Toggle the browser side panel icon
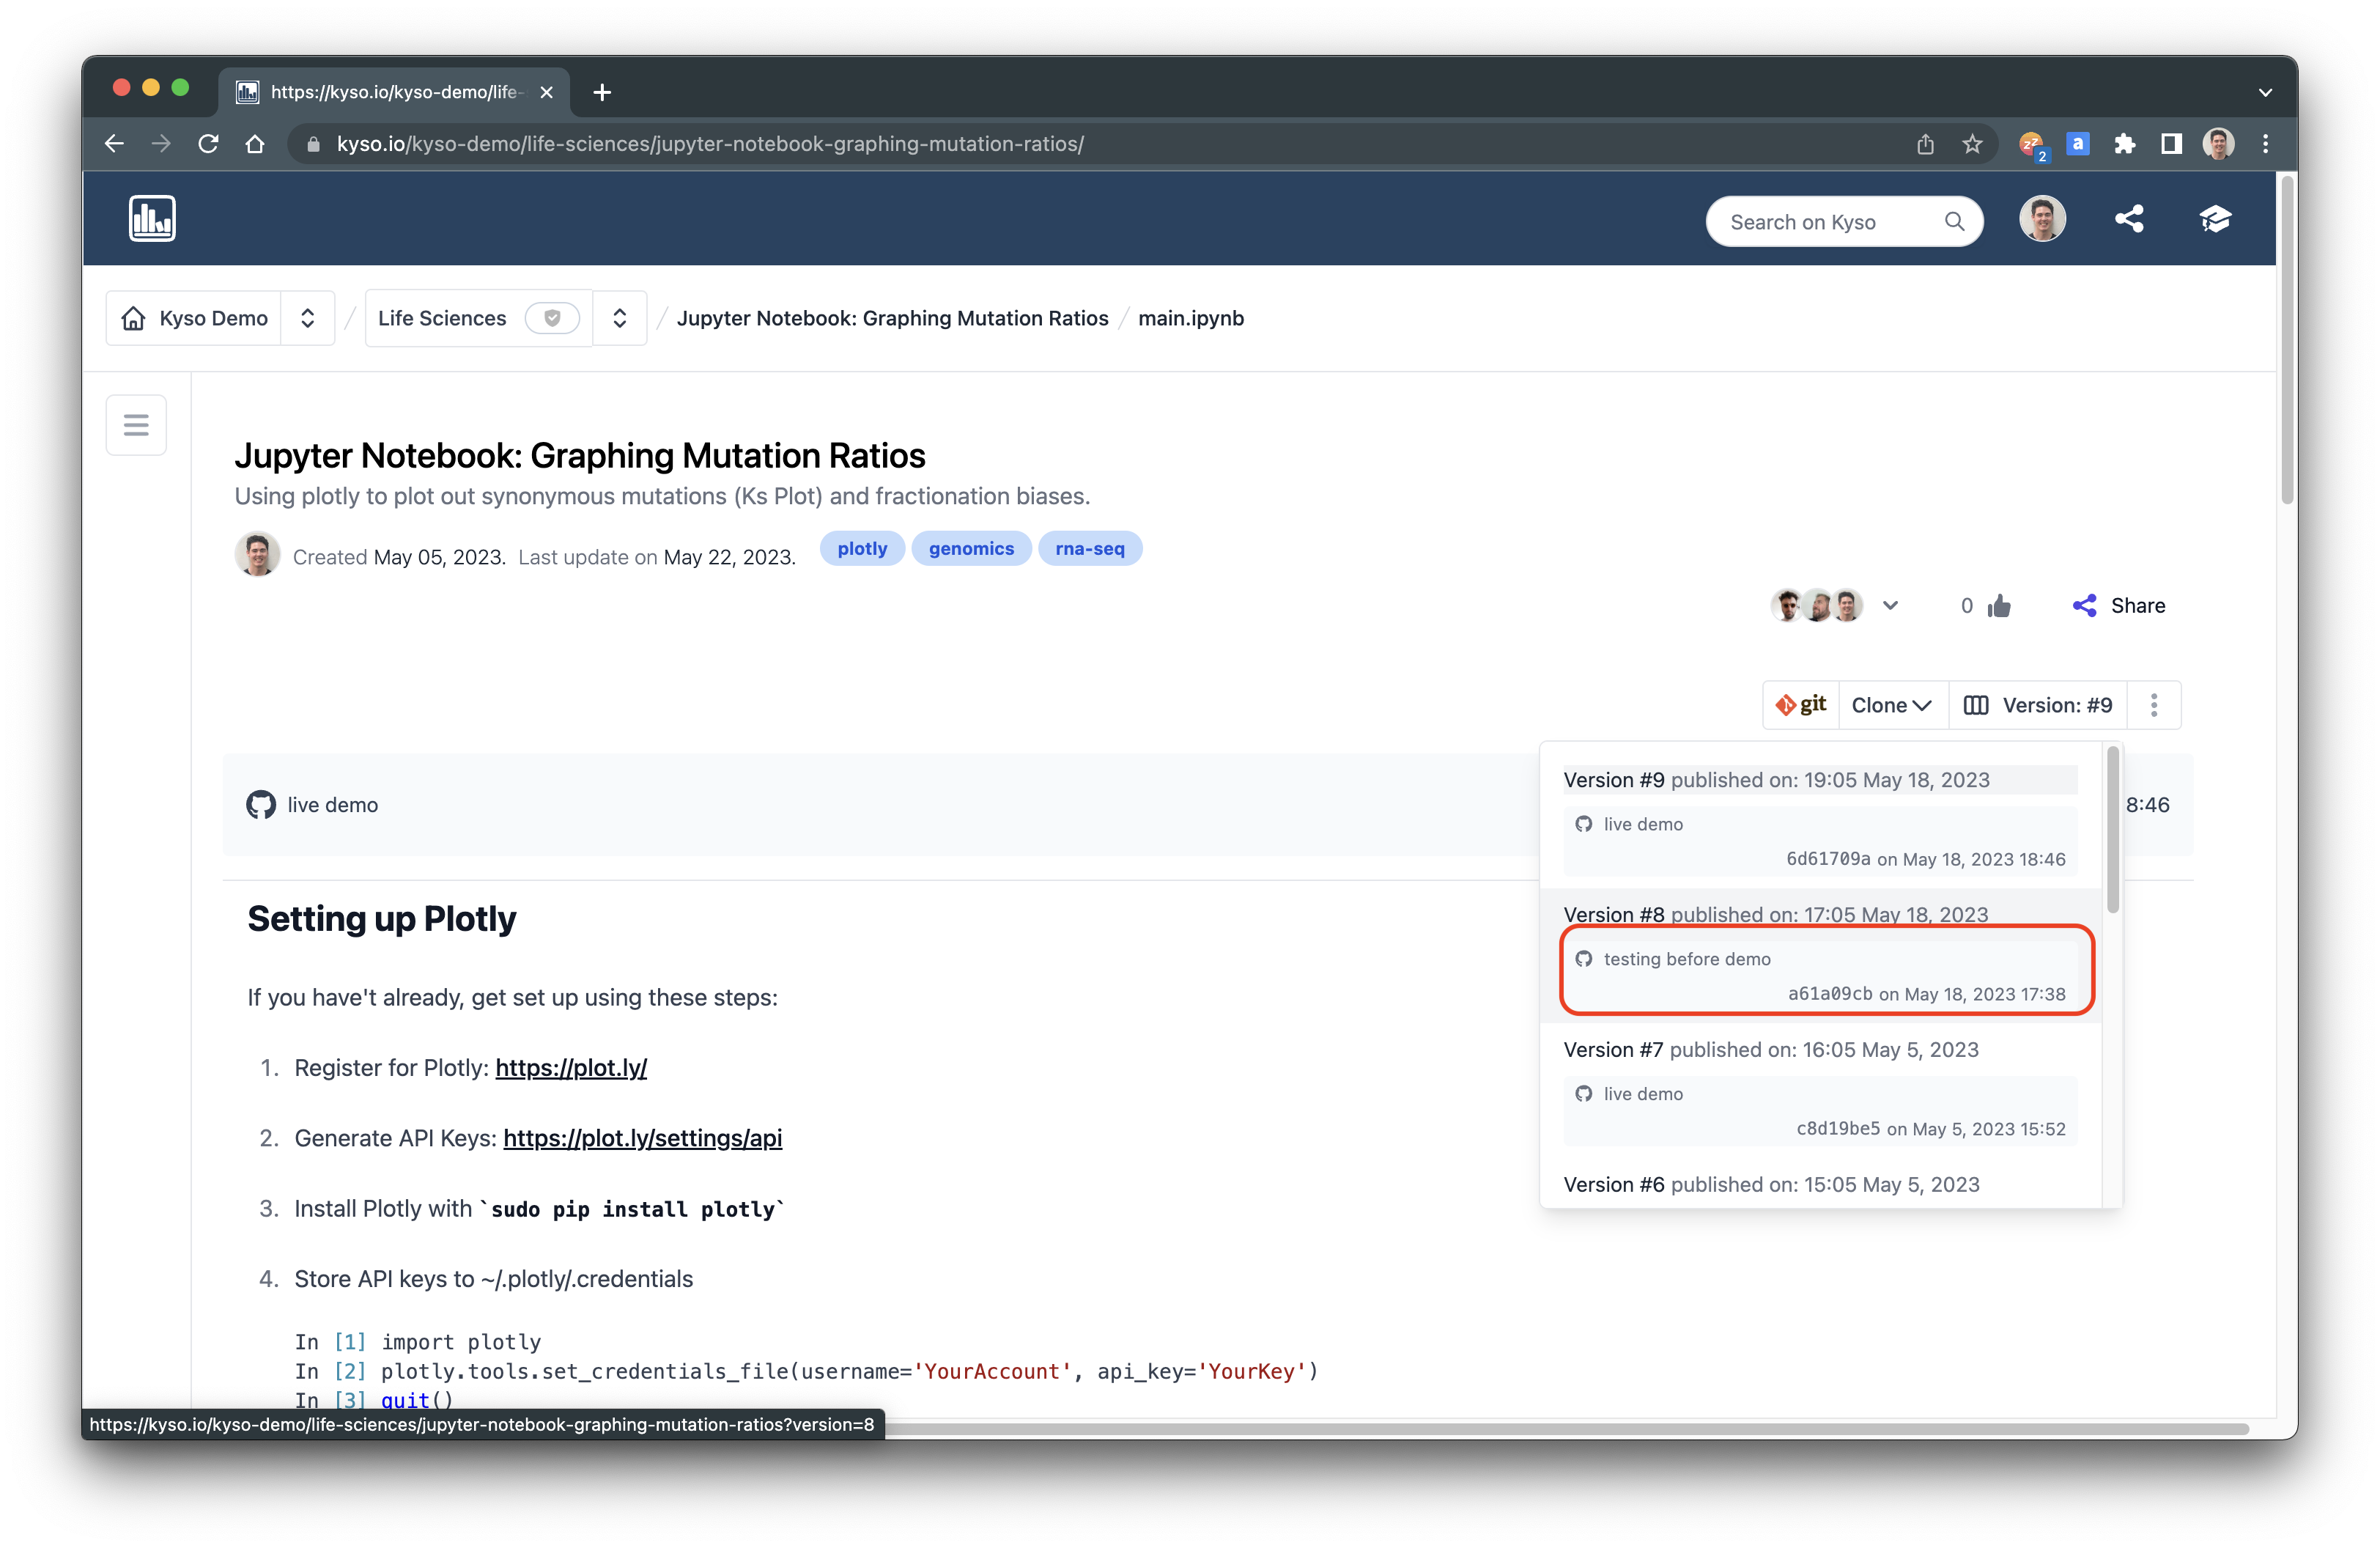 [x=2171, y=144]
